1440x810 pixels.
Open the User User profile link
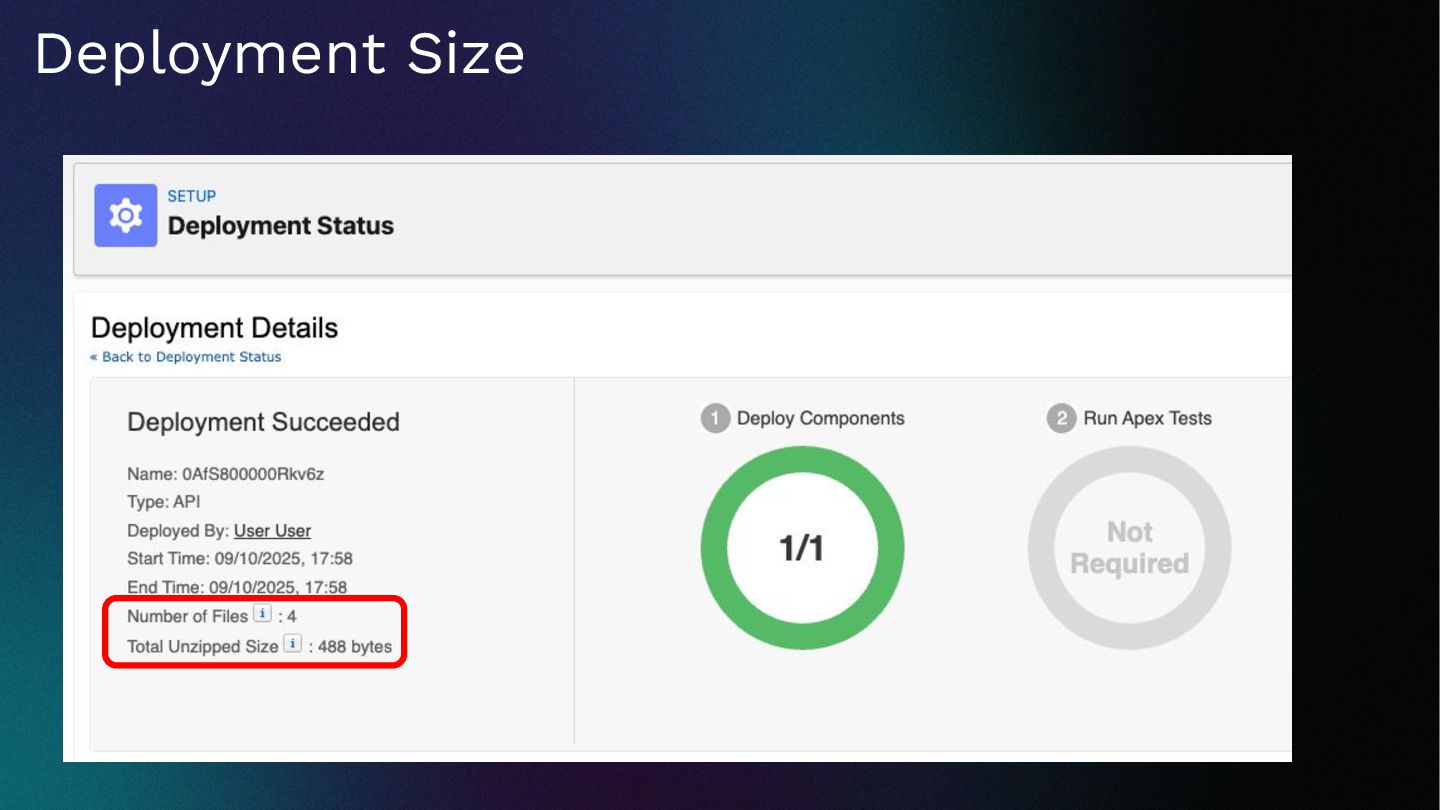pos(272,531)
